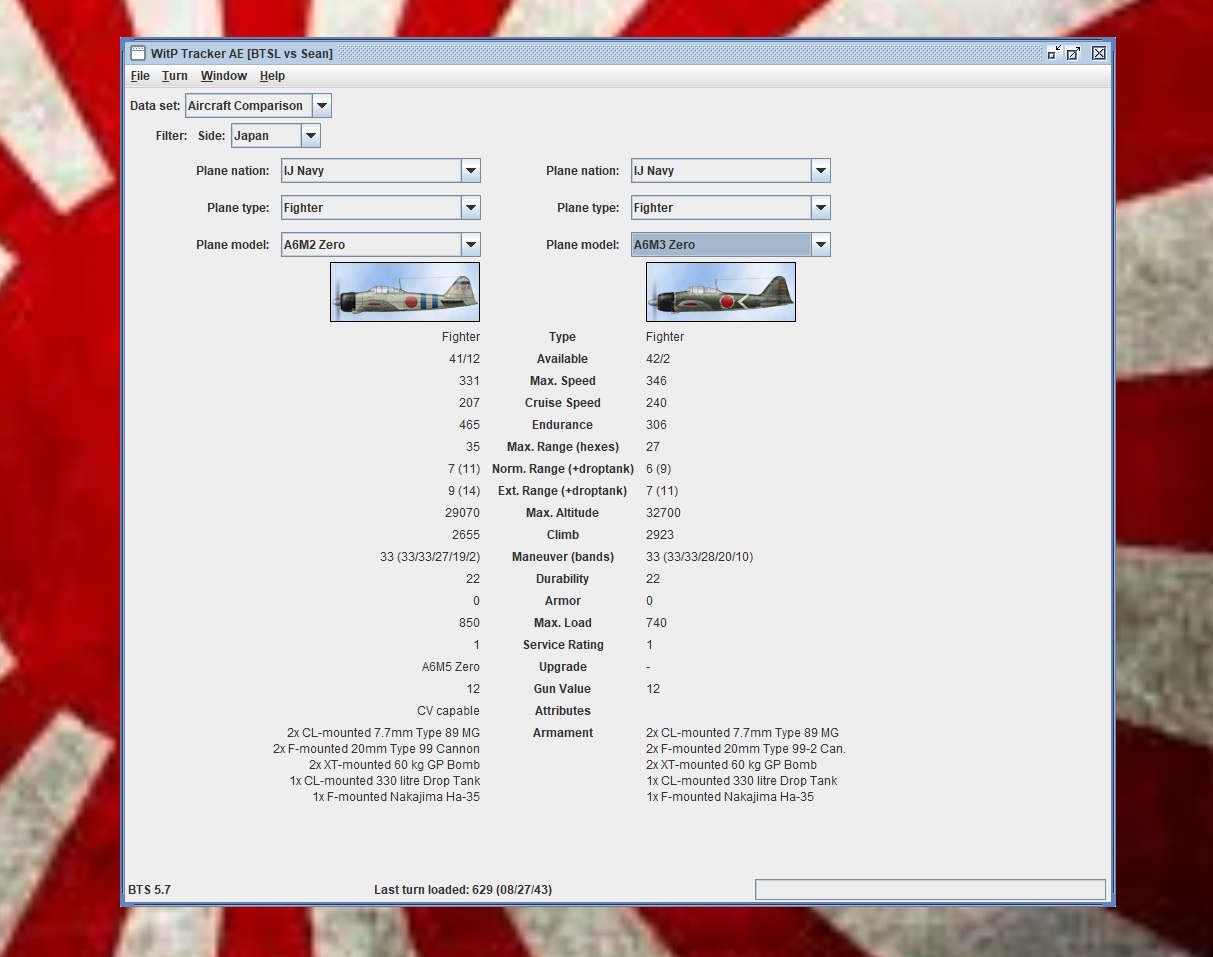Screen dimensions: 1213x957
Task: Open the A6M3 Zero plane model dropdown
Action: (821, 245)
